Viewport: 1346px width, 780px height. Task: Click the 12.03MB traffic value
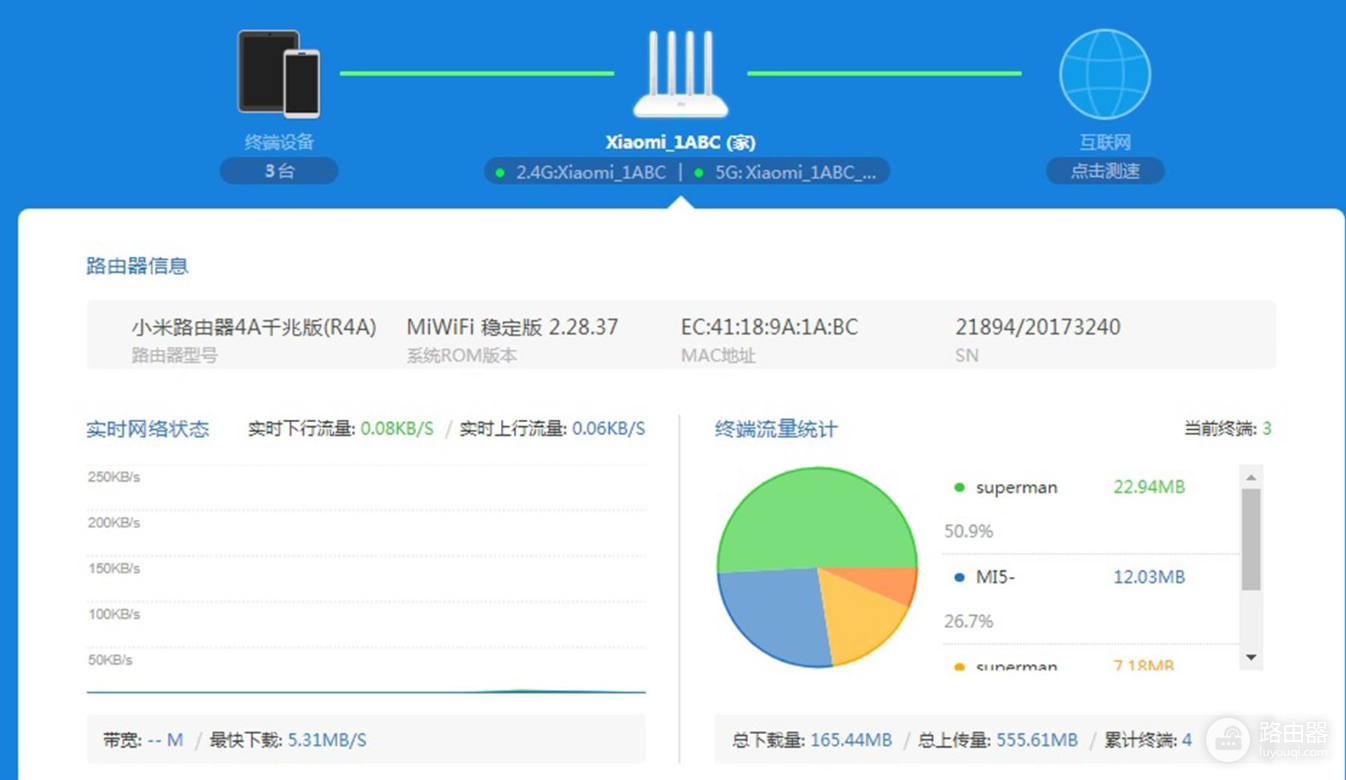pos(1149,577)
